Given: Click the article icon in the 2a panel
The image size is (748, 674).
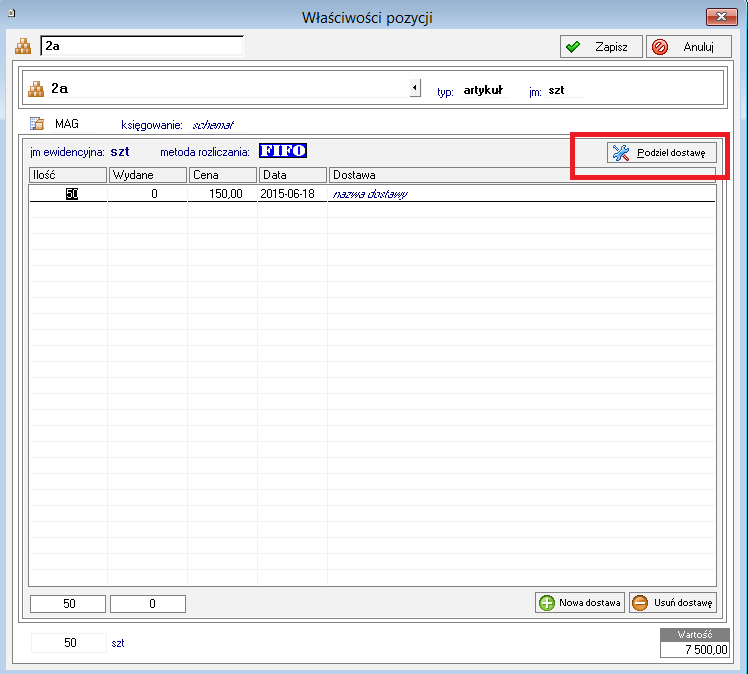Looking at the screenshot, I should click(x=36, y=89).
